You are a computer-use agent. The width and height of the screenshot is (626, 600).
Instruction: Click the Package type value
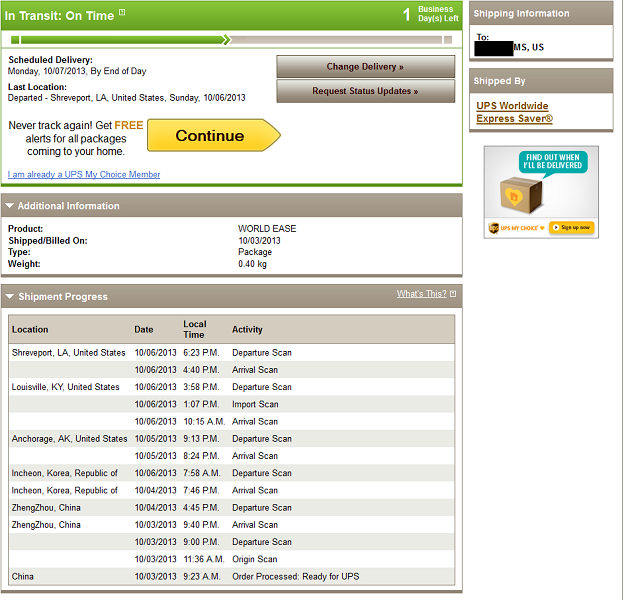click(255, 252)
